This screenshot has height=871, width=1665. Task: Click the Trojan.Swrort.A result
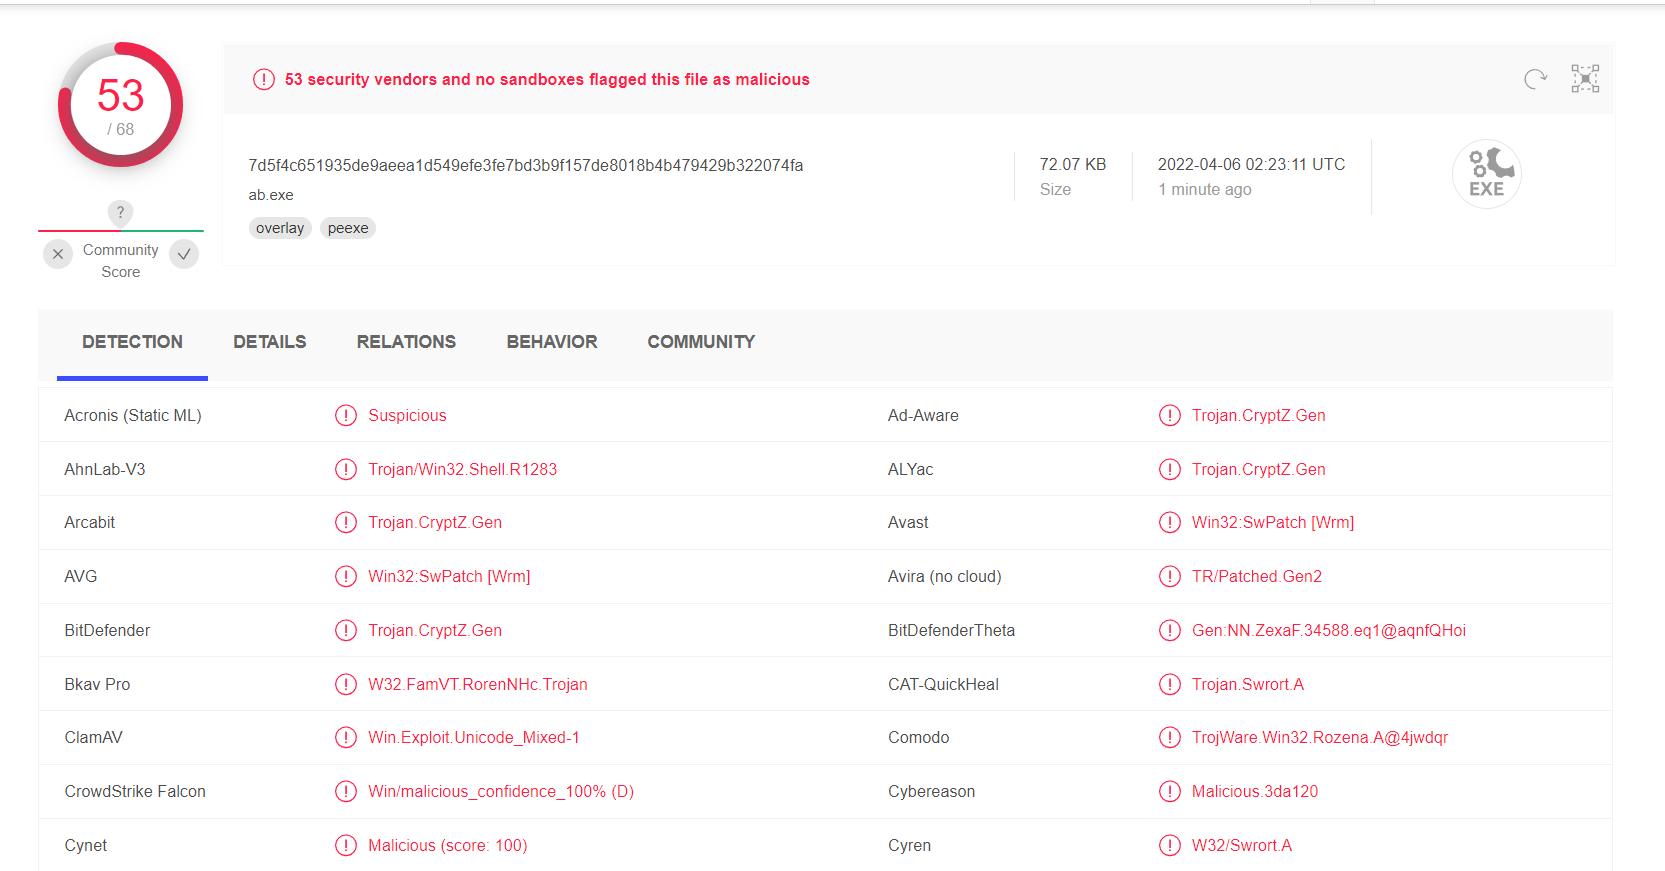pyautogui.click(x=1248, y=684)
